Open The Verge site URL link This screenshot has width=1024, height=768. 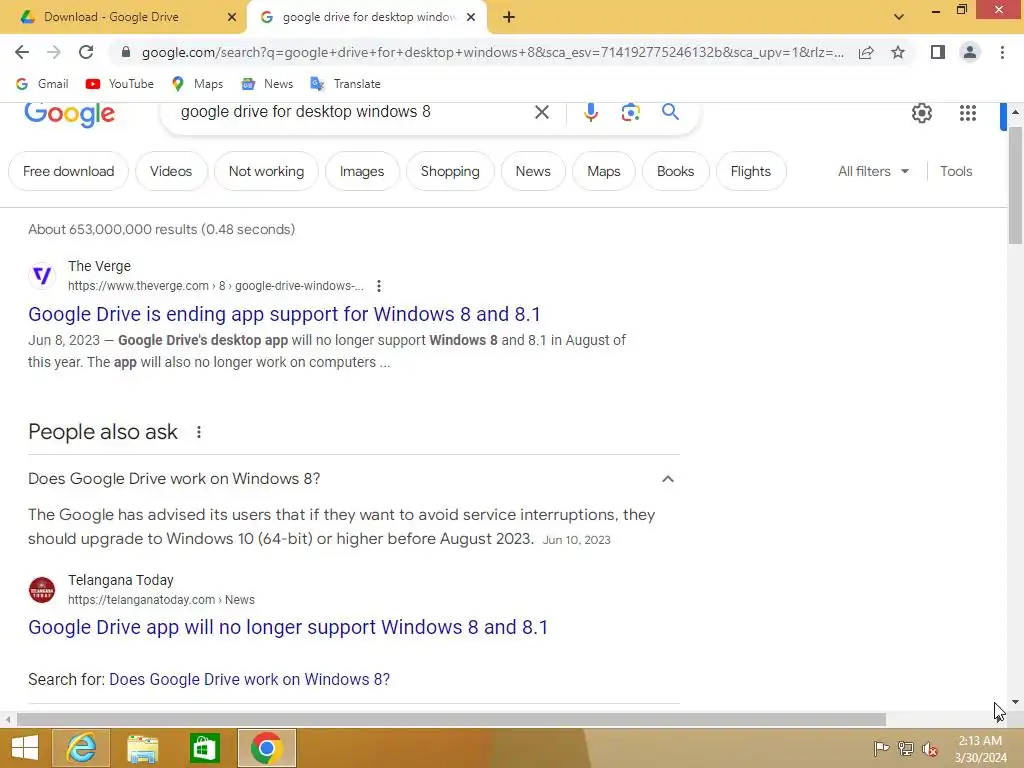tap(216, 286)
